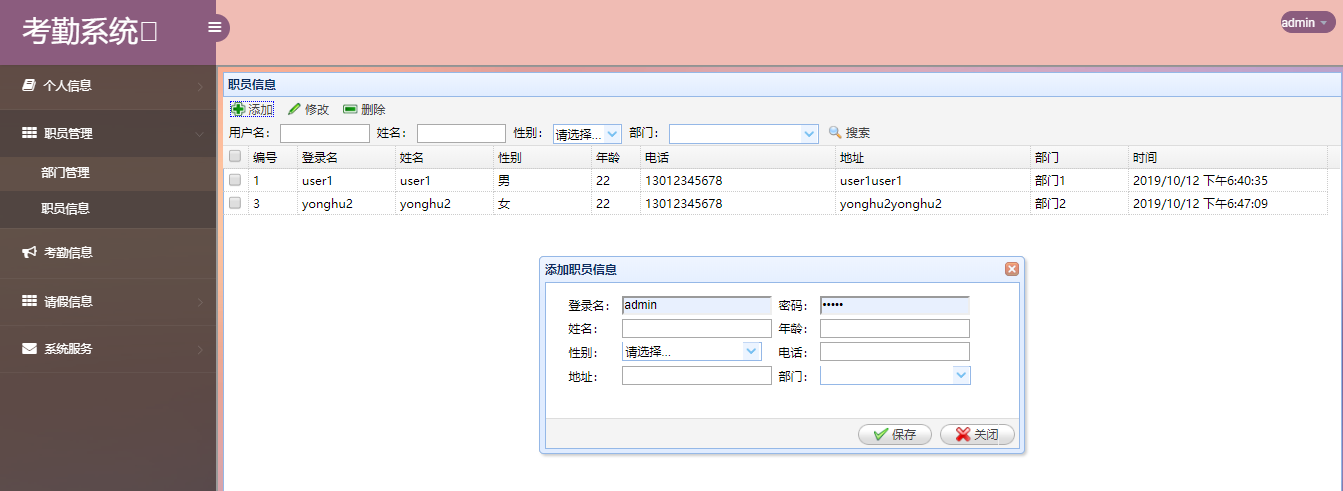Click the time cell 下午6:40:35

pyautogui.click(x=1227, y=181)
